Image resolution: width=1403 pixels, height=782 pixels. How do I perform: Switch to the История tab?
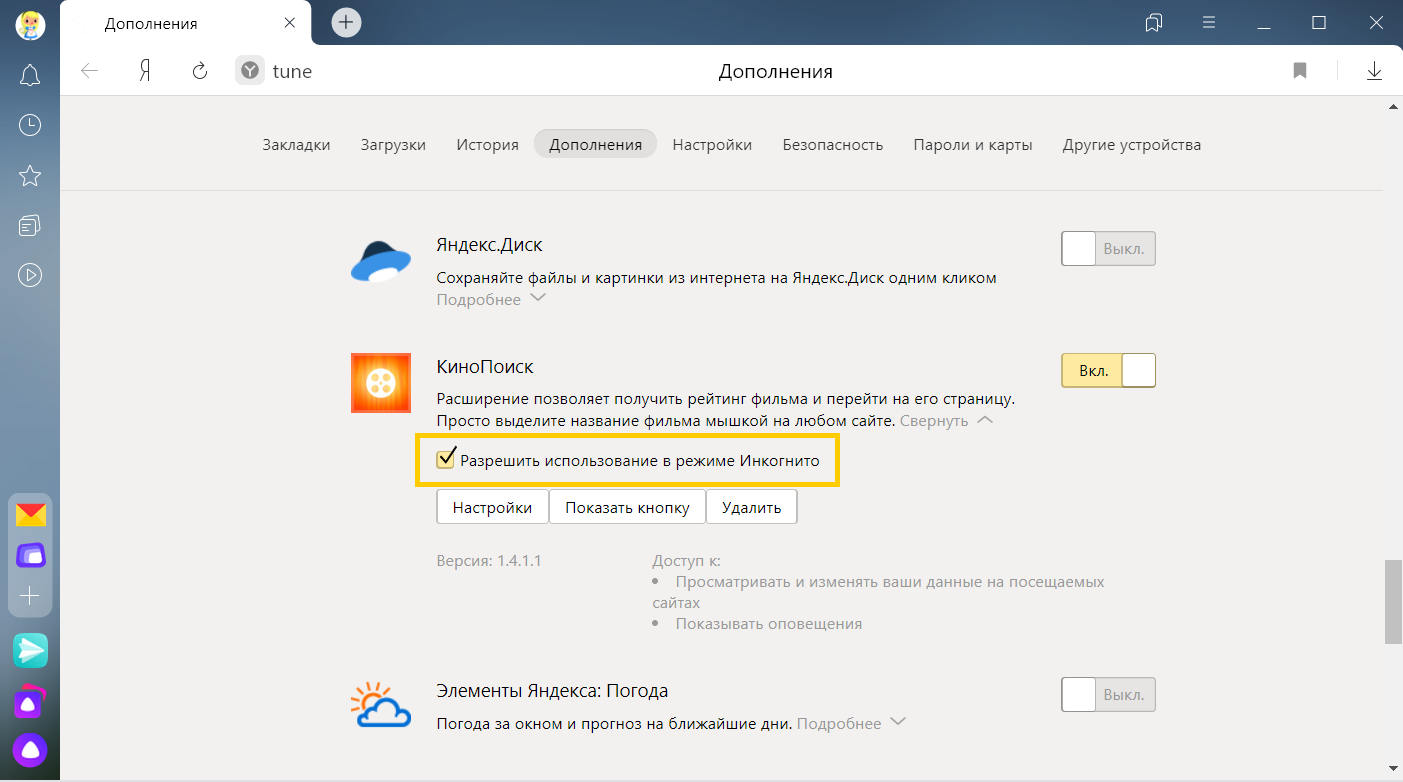pos(487,144)
